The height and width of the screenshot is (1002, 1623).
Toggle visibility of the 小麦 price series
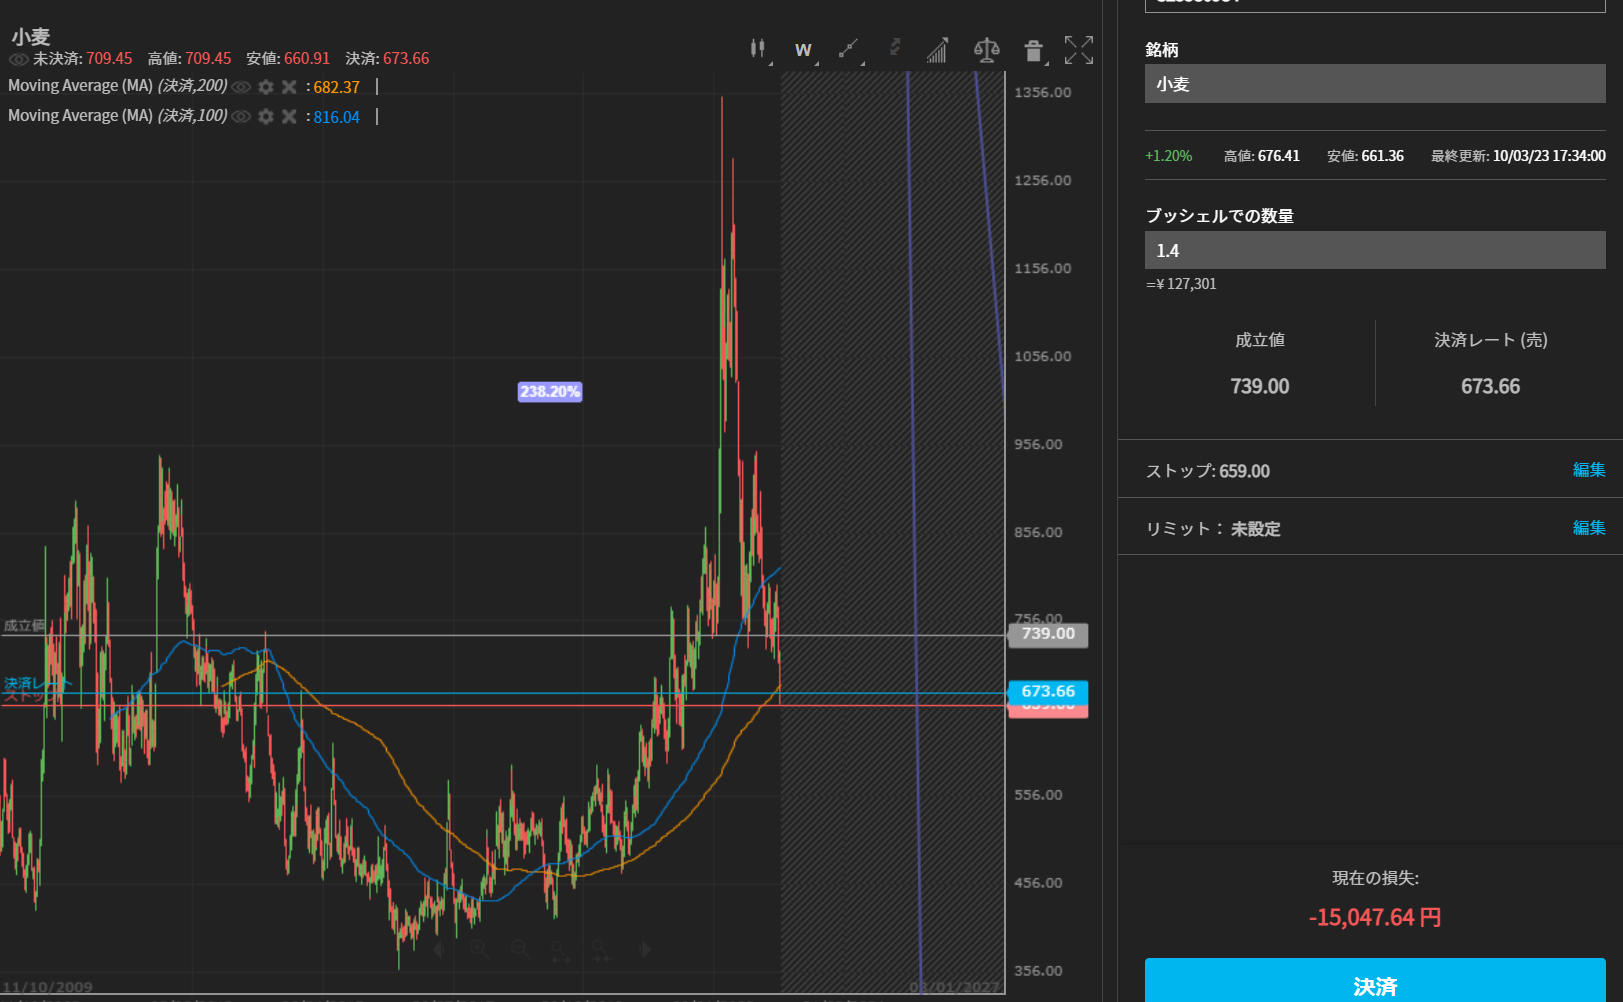[18, 59]
